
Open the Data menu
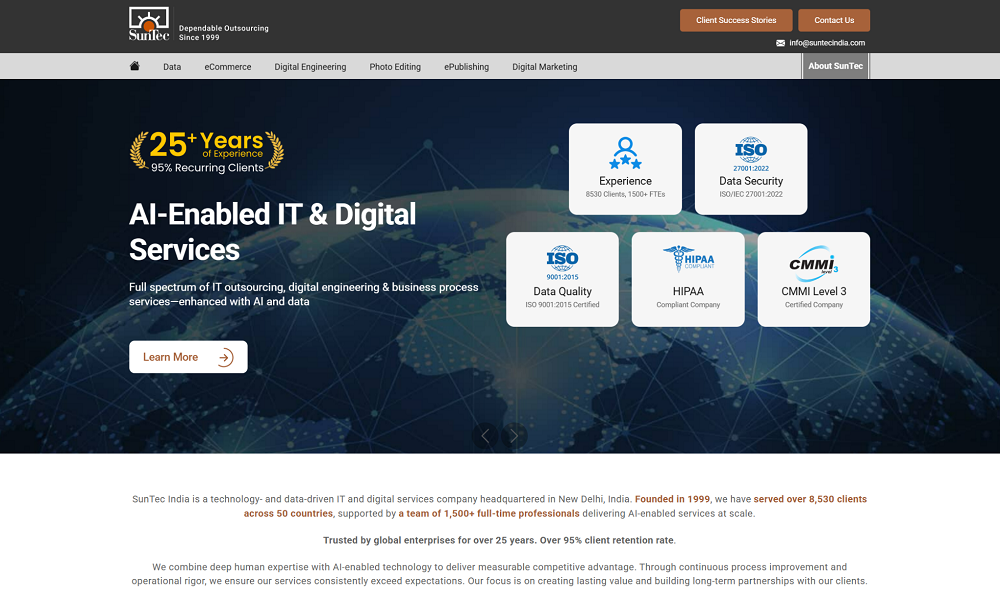pyautogui.click(x=172, y=67)
